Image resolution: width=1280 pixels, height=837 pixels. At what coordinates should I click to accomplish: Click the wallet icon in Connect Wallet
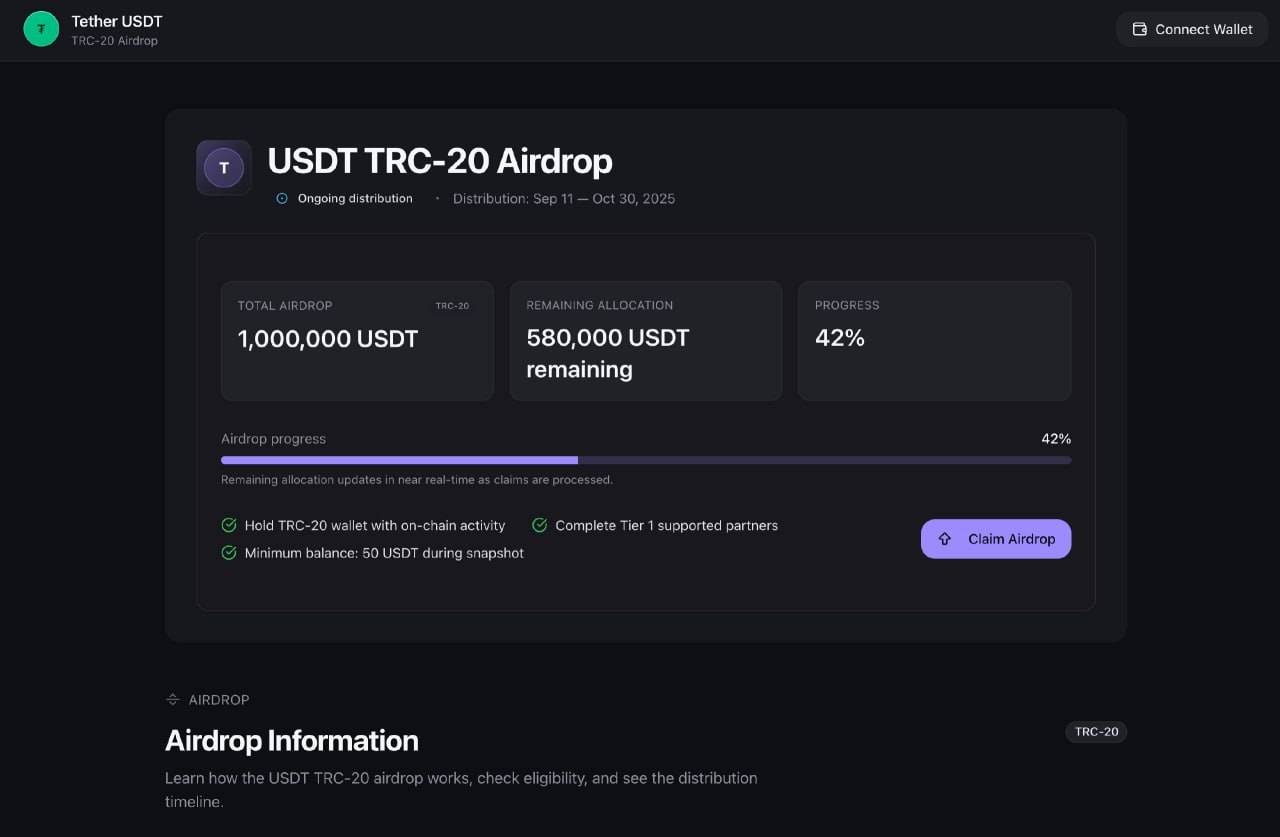click(x=1139, y=29)
